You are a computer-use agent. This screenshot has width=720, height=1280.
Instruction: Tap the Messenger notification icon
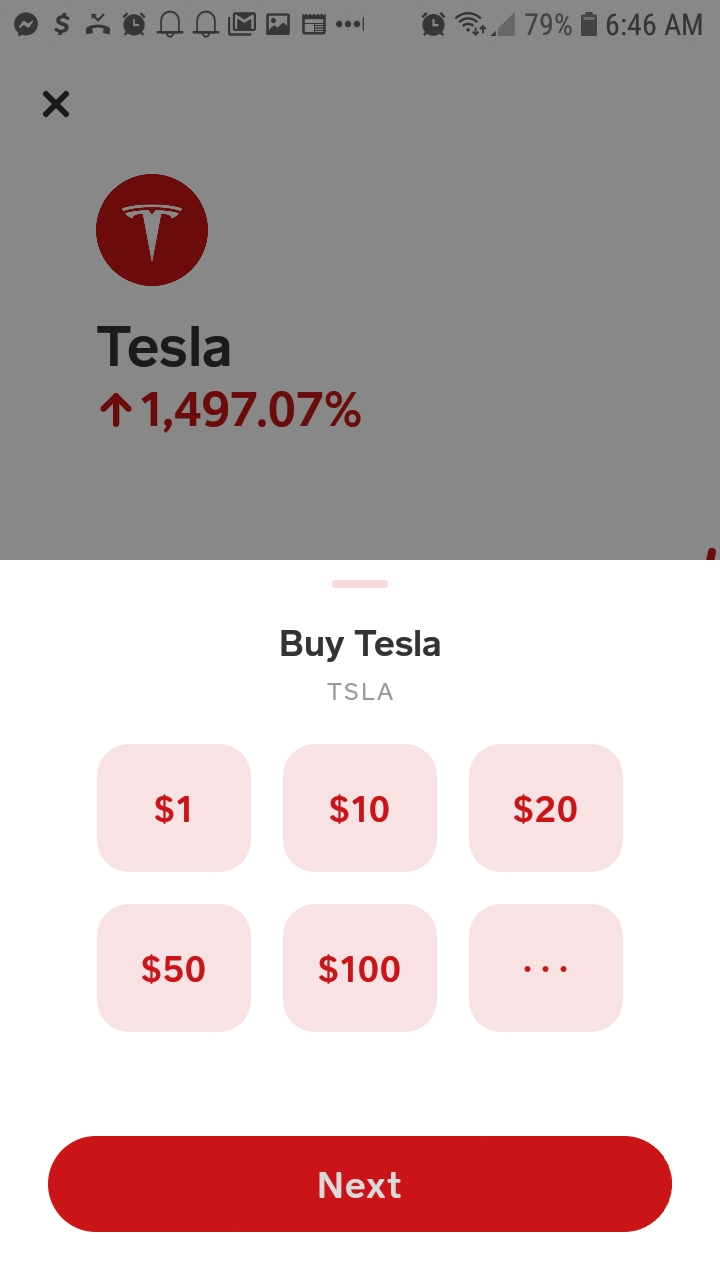pyautogui.click(x=26, y=24)
